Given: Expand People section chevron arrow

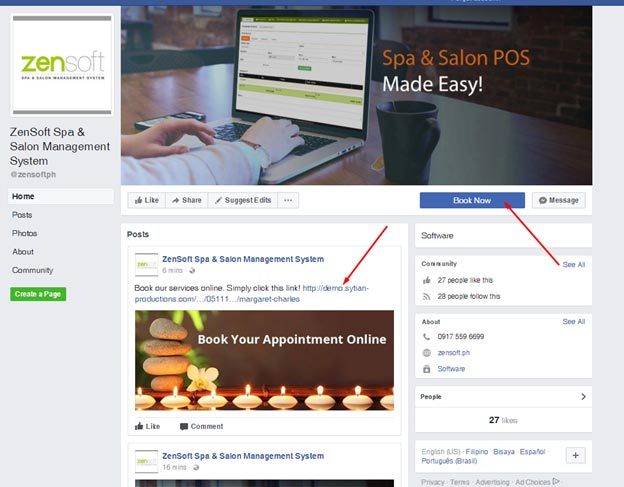Looking at the screenshot, I should click(583, 397).
